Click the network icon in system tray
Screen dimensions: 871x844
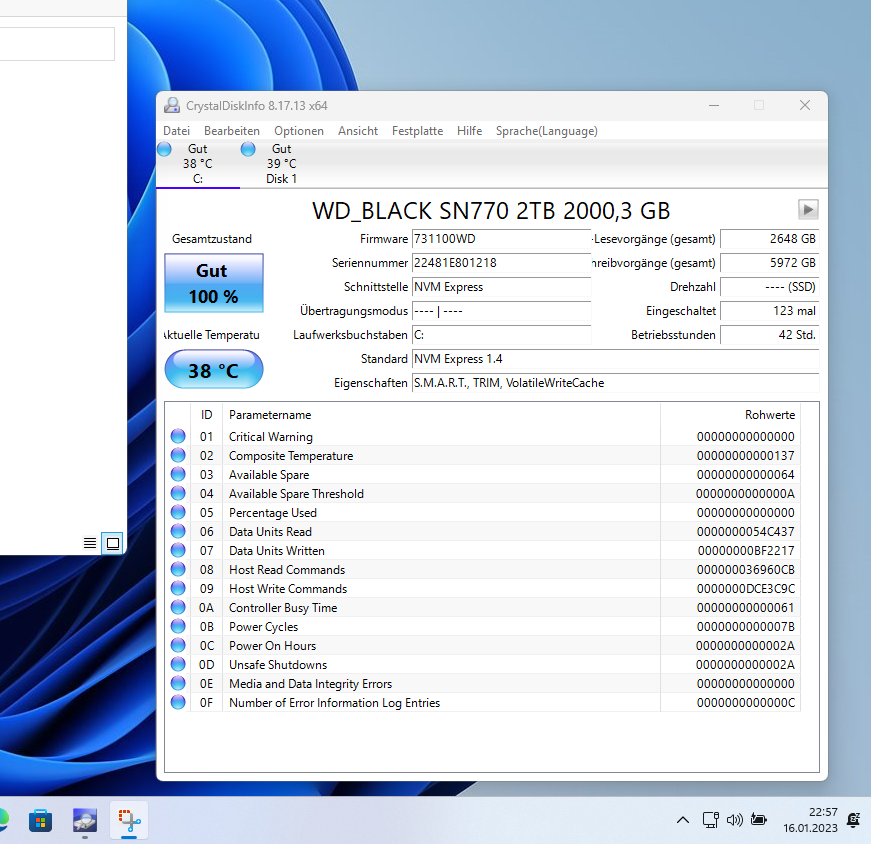710,820
